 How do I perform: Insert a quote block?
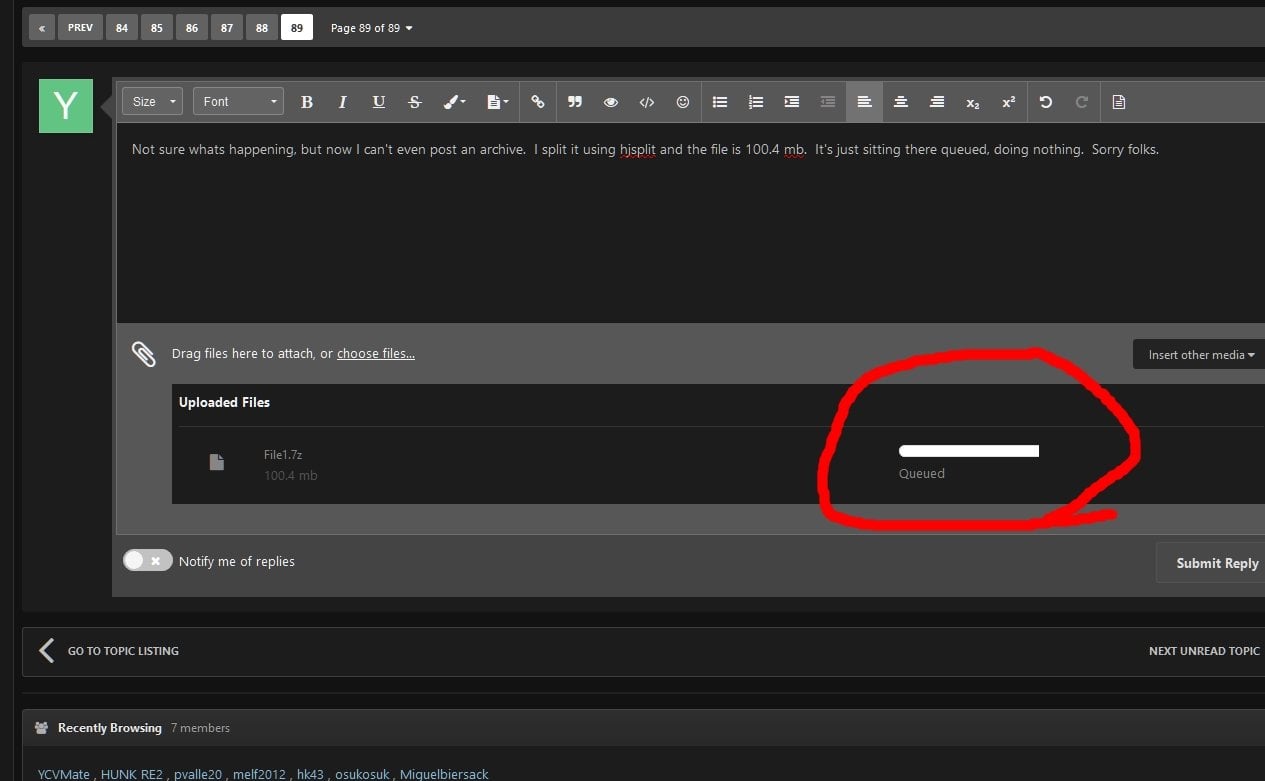575,102
